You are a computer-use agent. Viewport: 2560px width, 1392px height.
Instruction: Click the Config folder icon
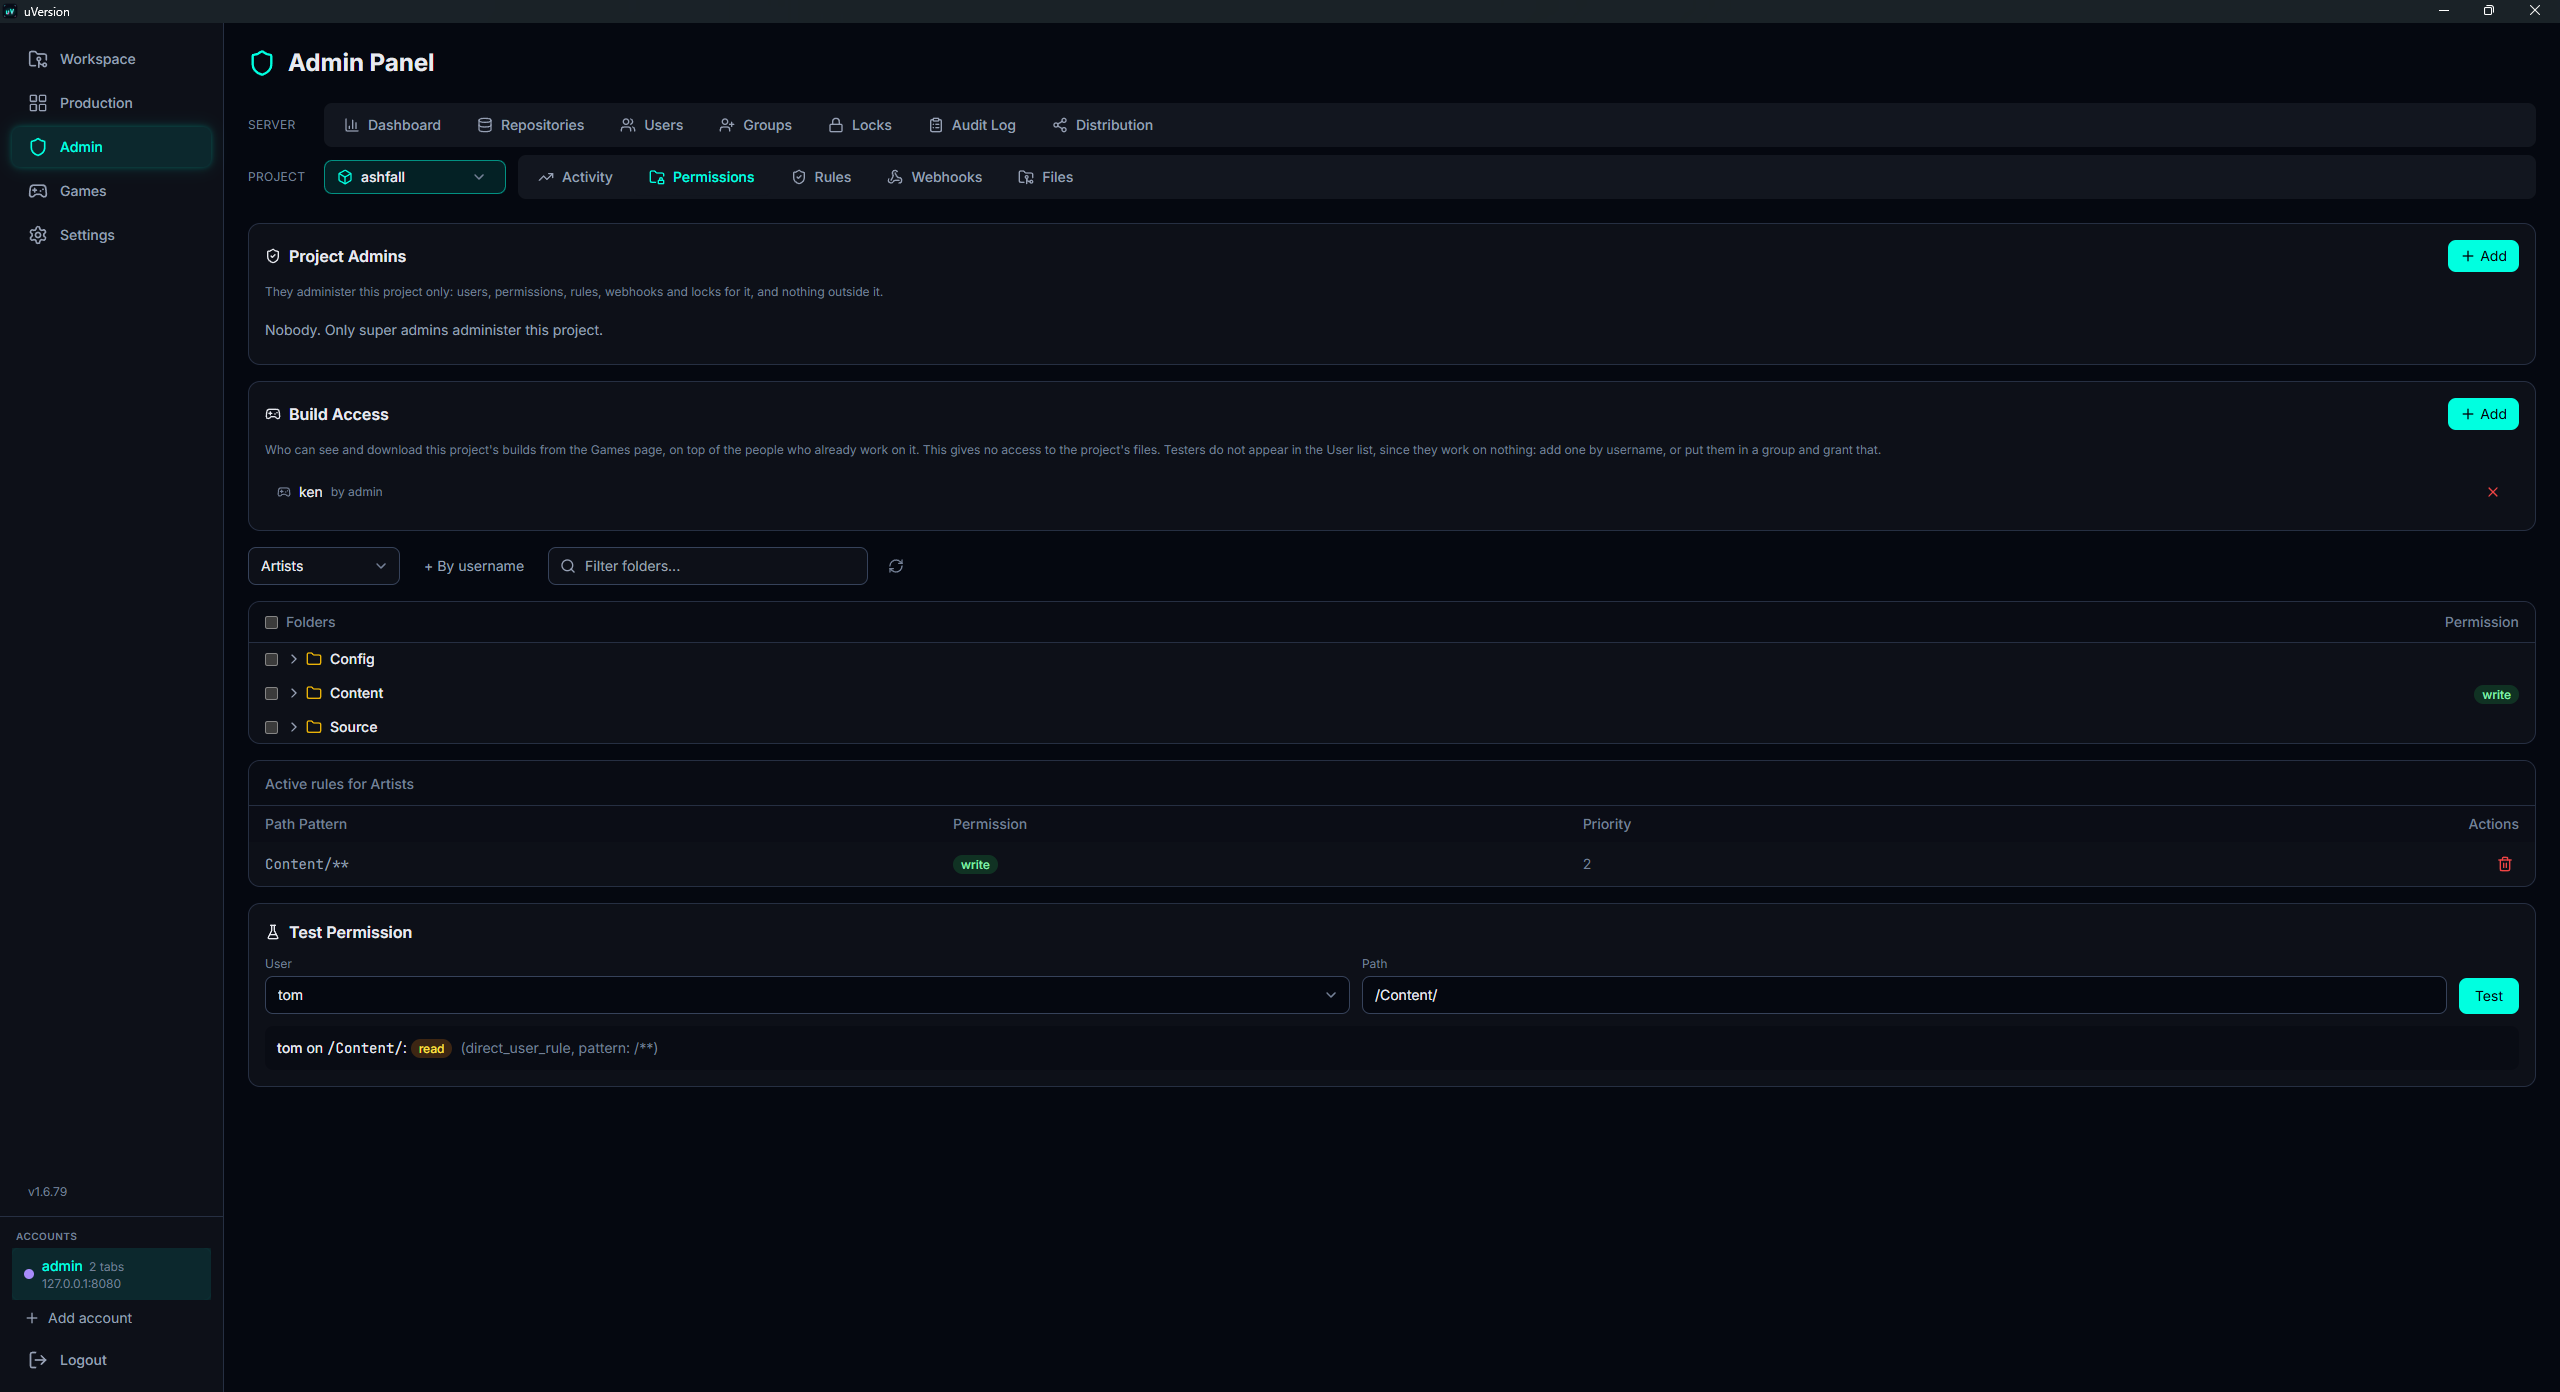[314, 659]
